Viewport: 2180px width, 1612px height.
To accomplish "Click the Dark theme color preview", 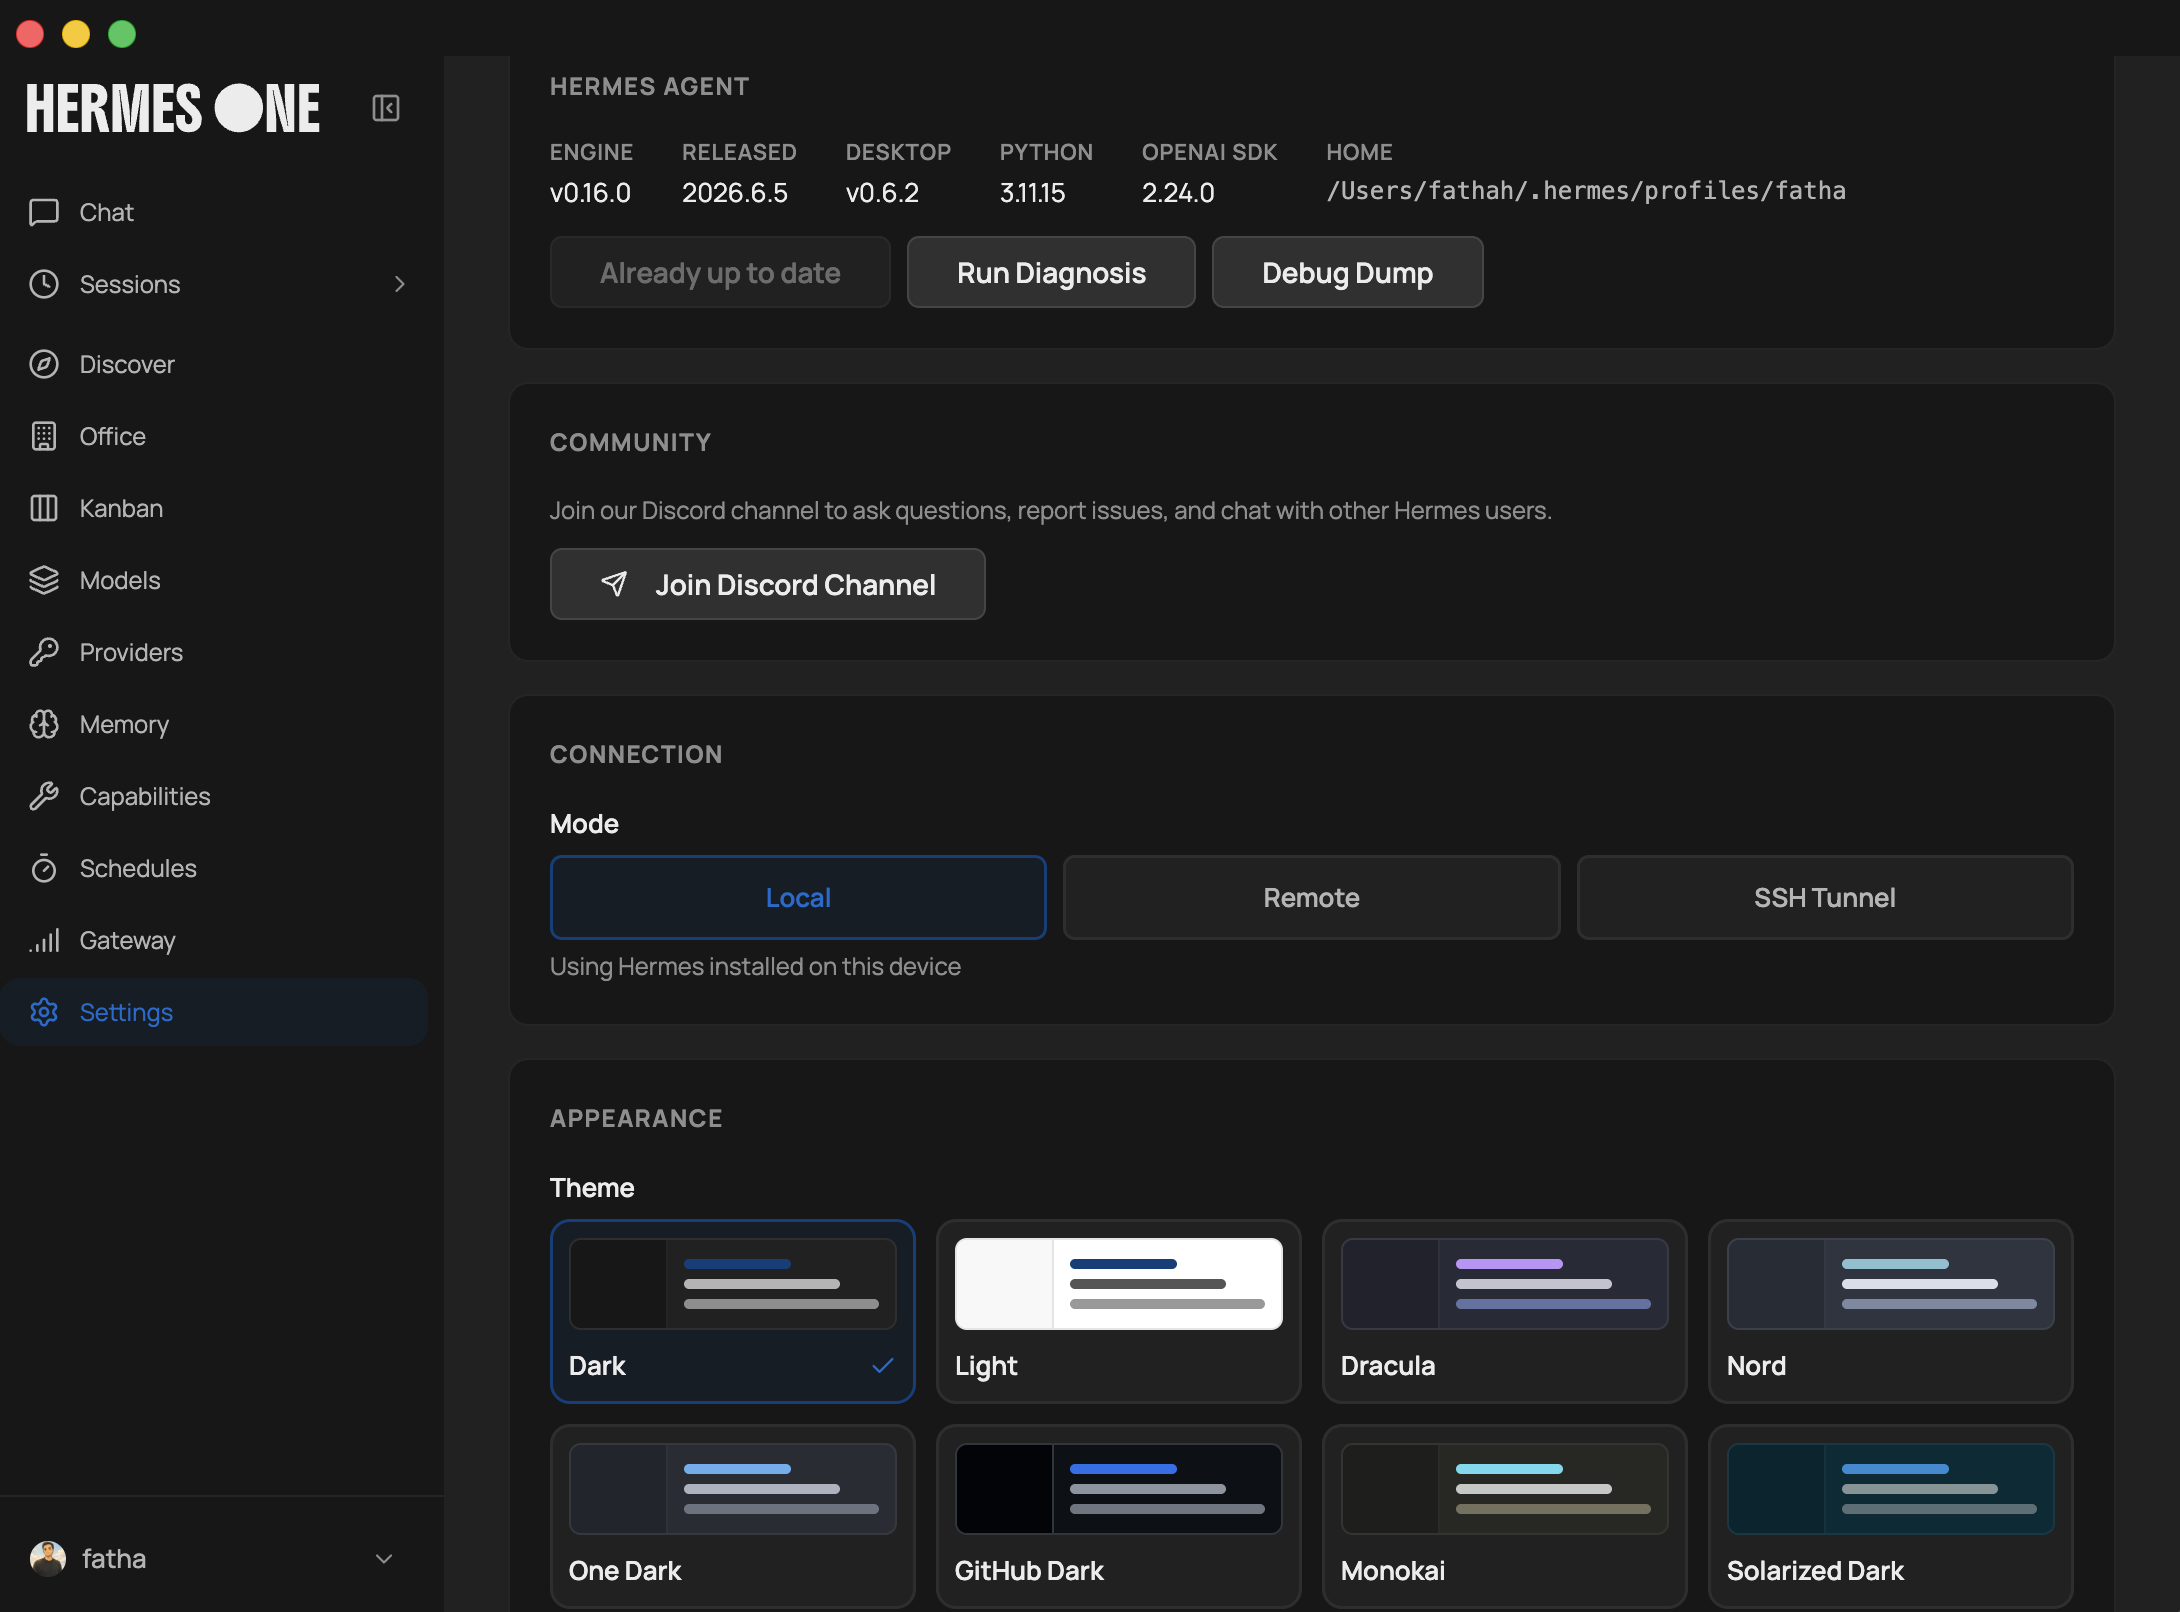I will [x=733, y=1284].
